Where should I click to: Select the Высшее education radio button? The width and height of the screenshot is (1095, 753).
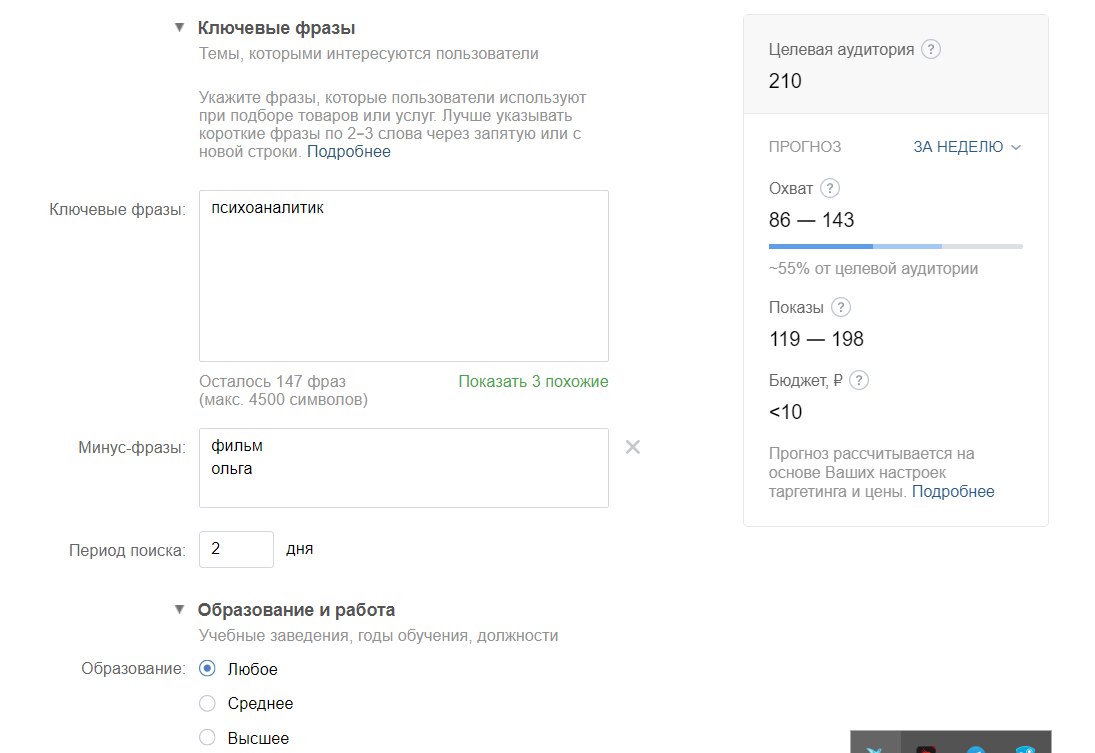207,738
